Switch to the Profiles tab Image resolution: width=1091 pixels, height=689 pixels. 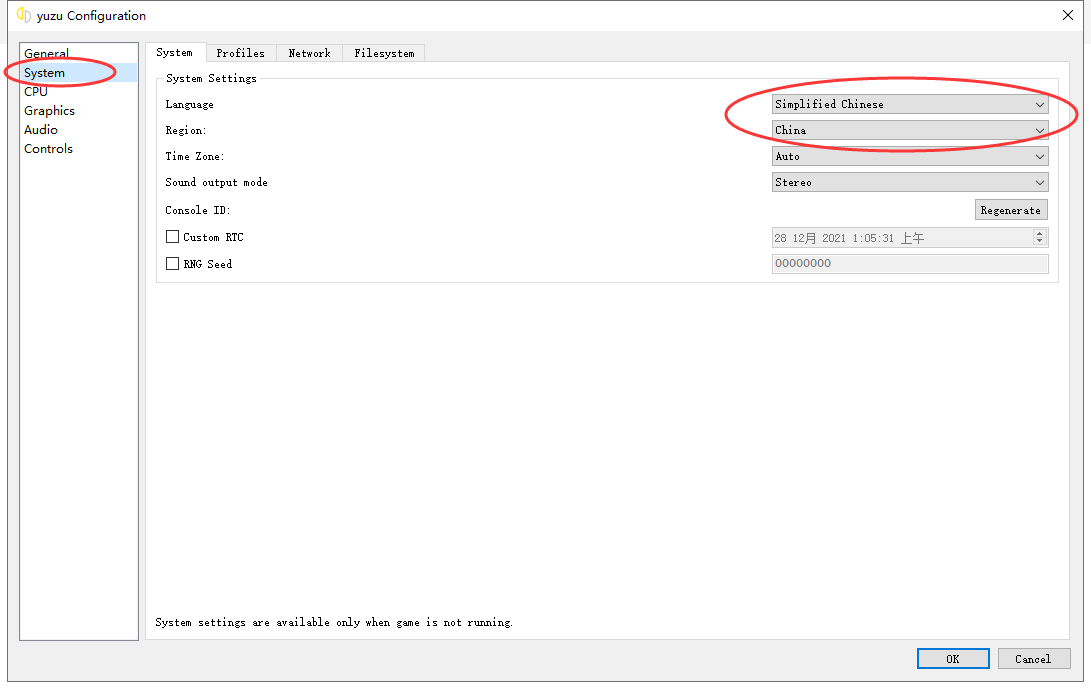[240, 53]
